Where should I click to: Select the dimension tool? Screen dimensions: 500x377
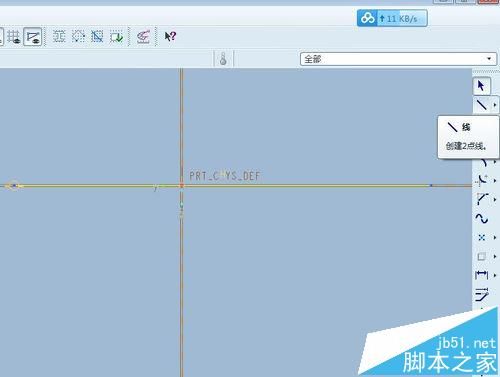482,275
